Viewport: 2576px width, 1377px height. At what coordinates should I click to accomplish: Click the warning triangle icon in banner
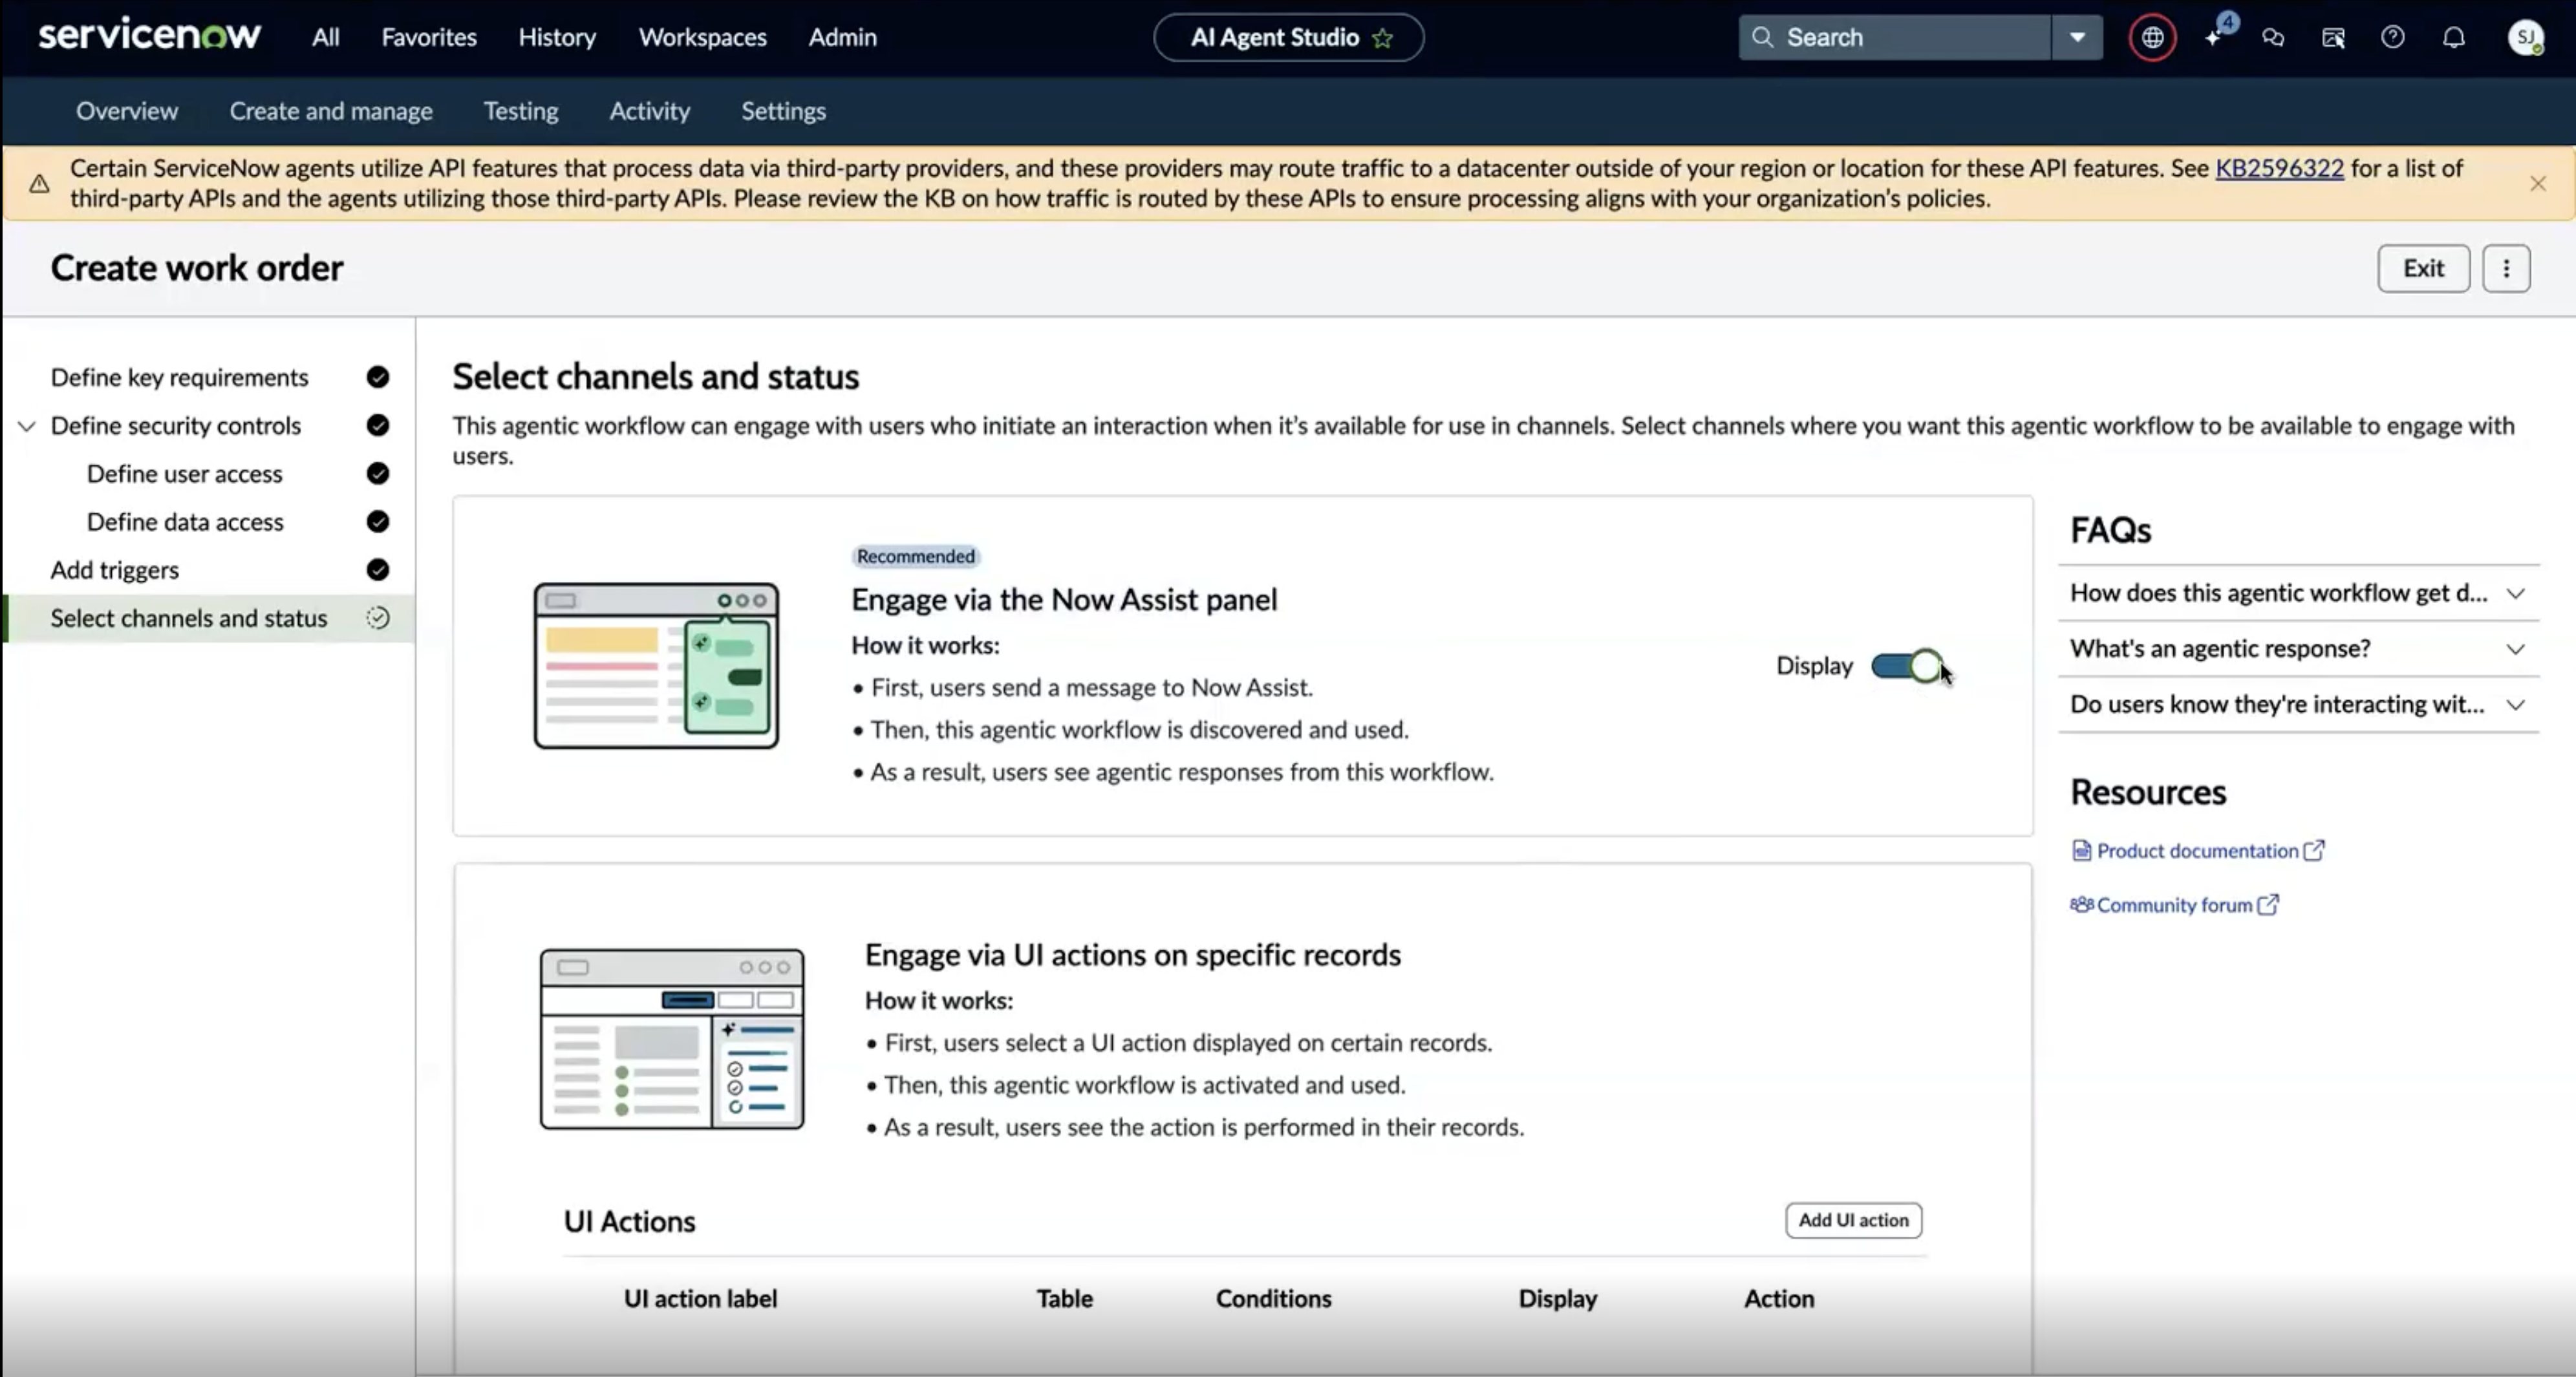point(39,183)
